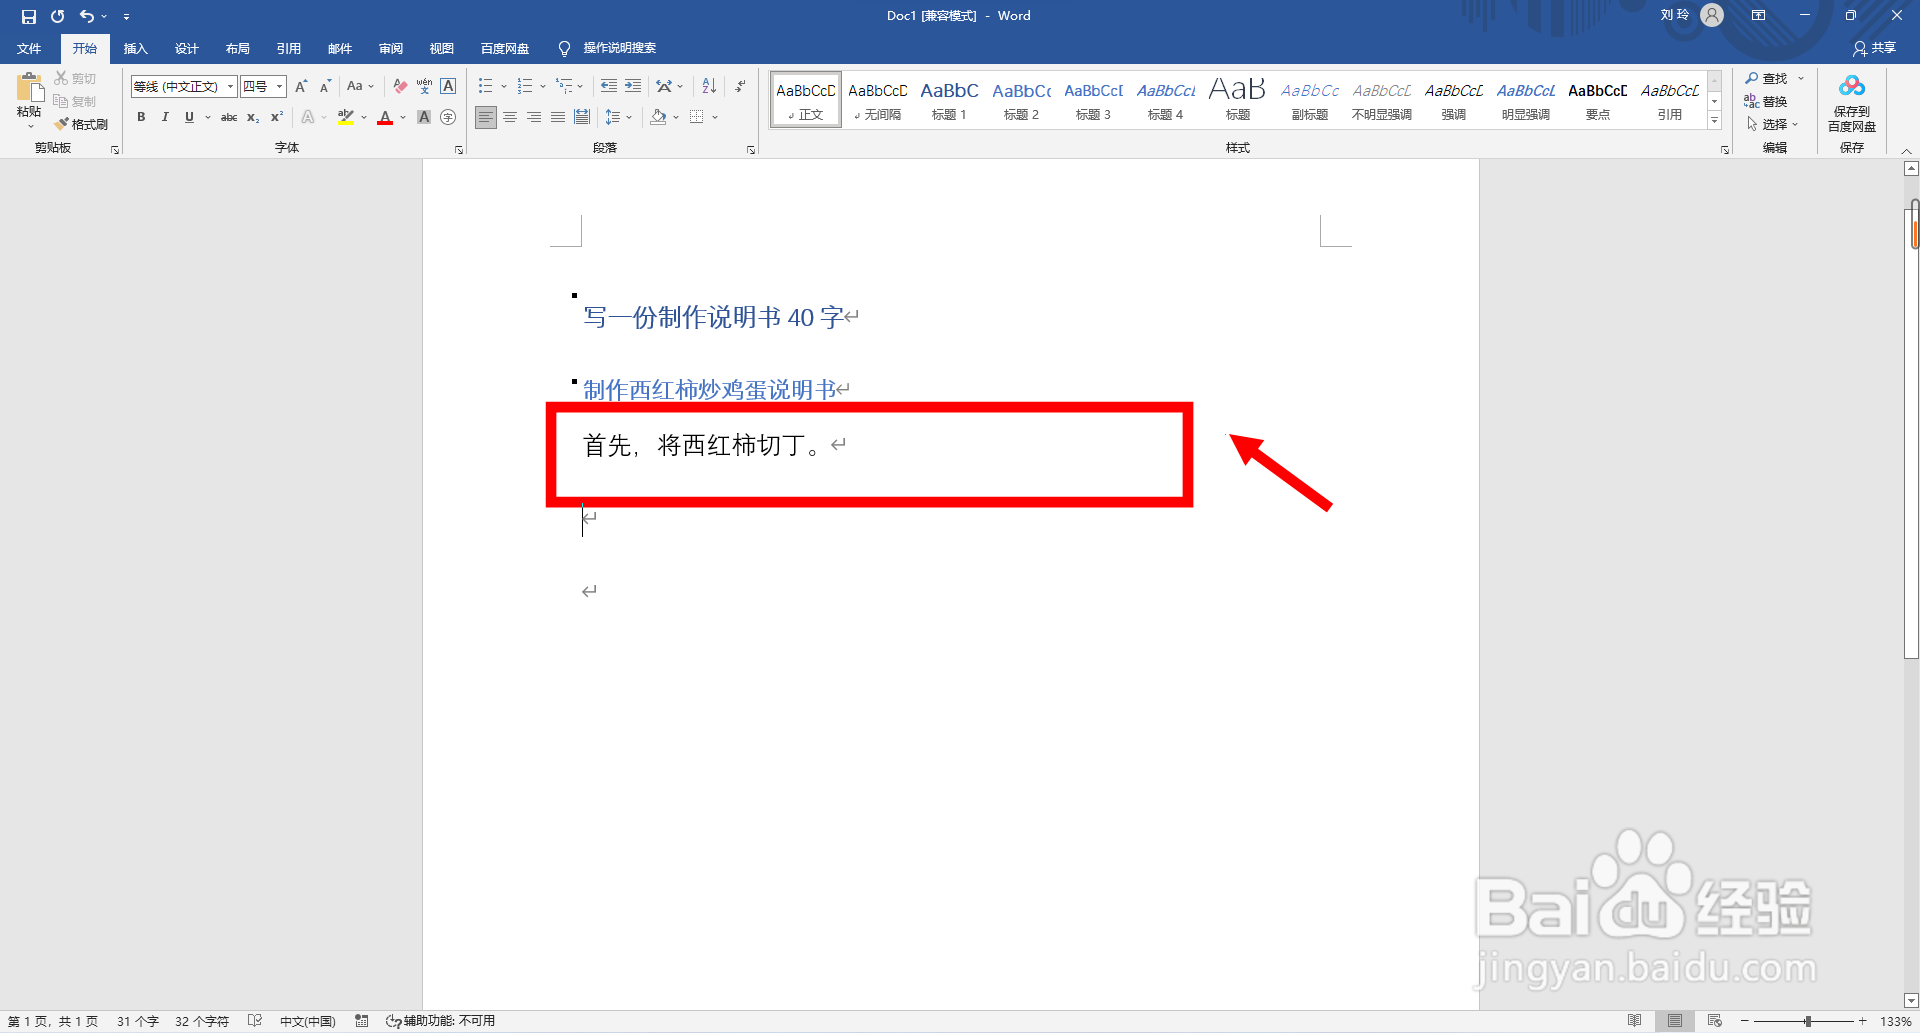Show or hide paragraph marks
Screen dimensions: 1920x1033
[740, 86]
